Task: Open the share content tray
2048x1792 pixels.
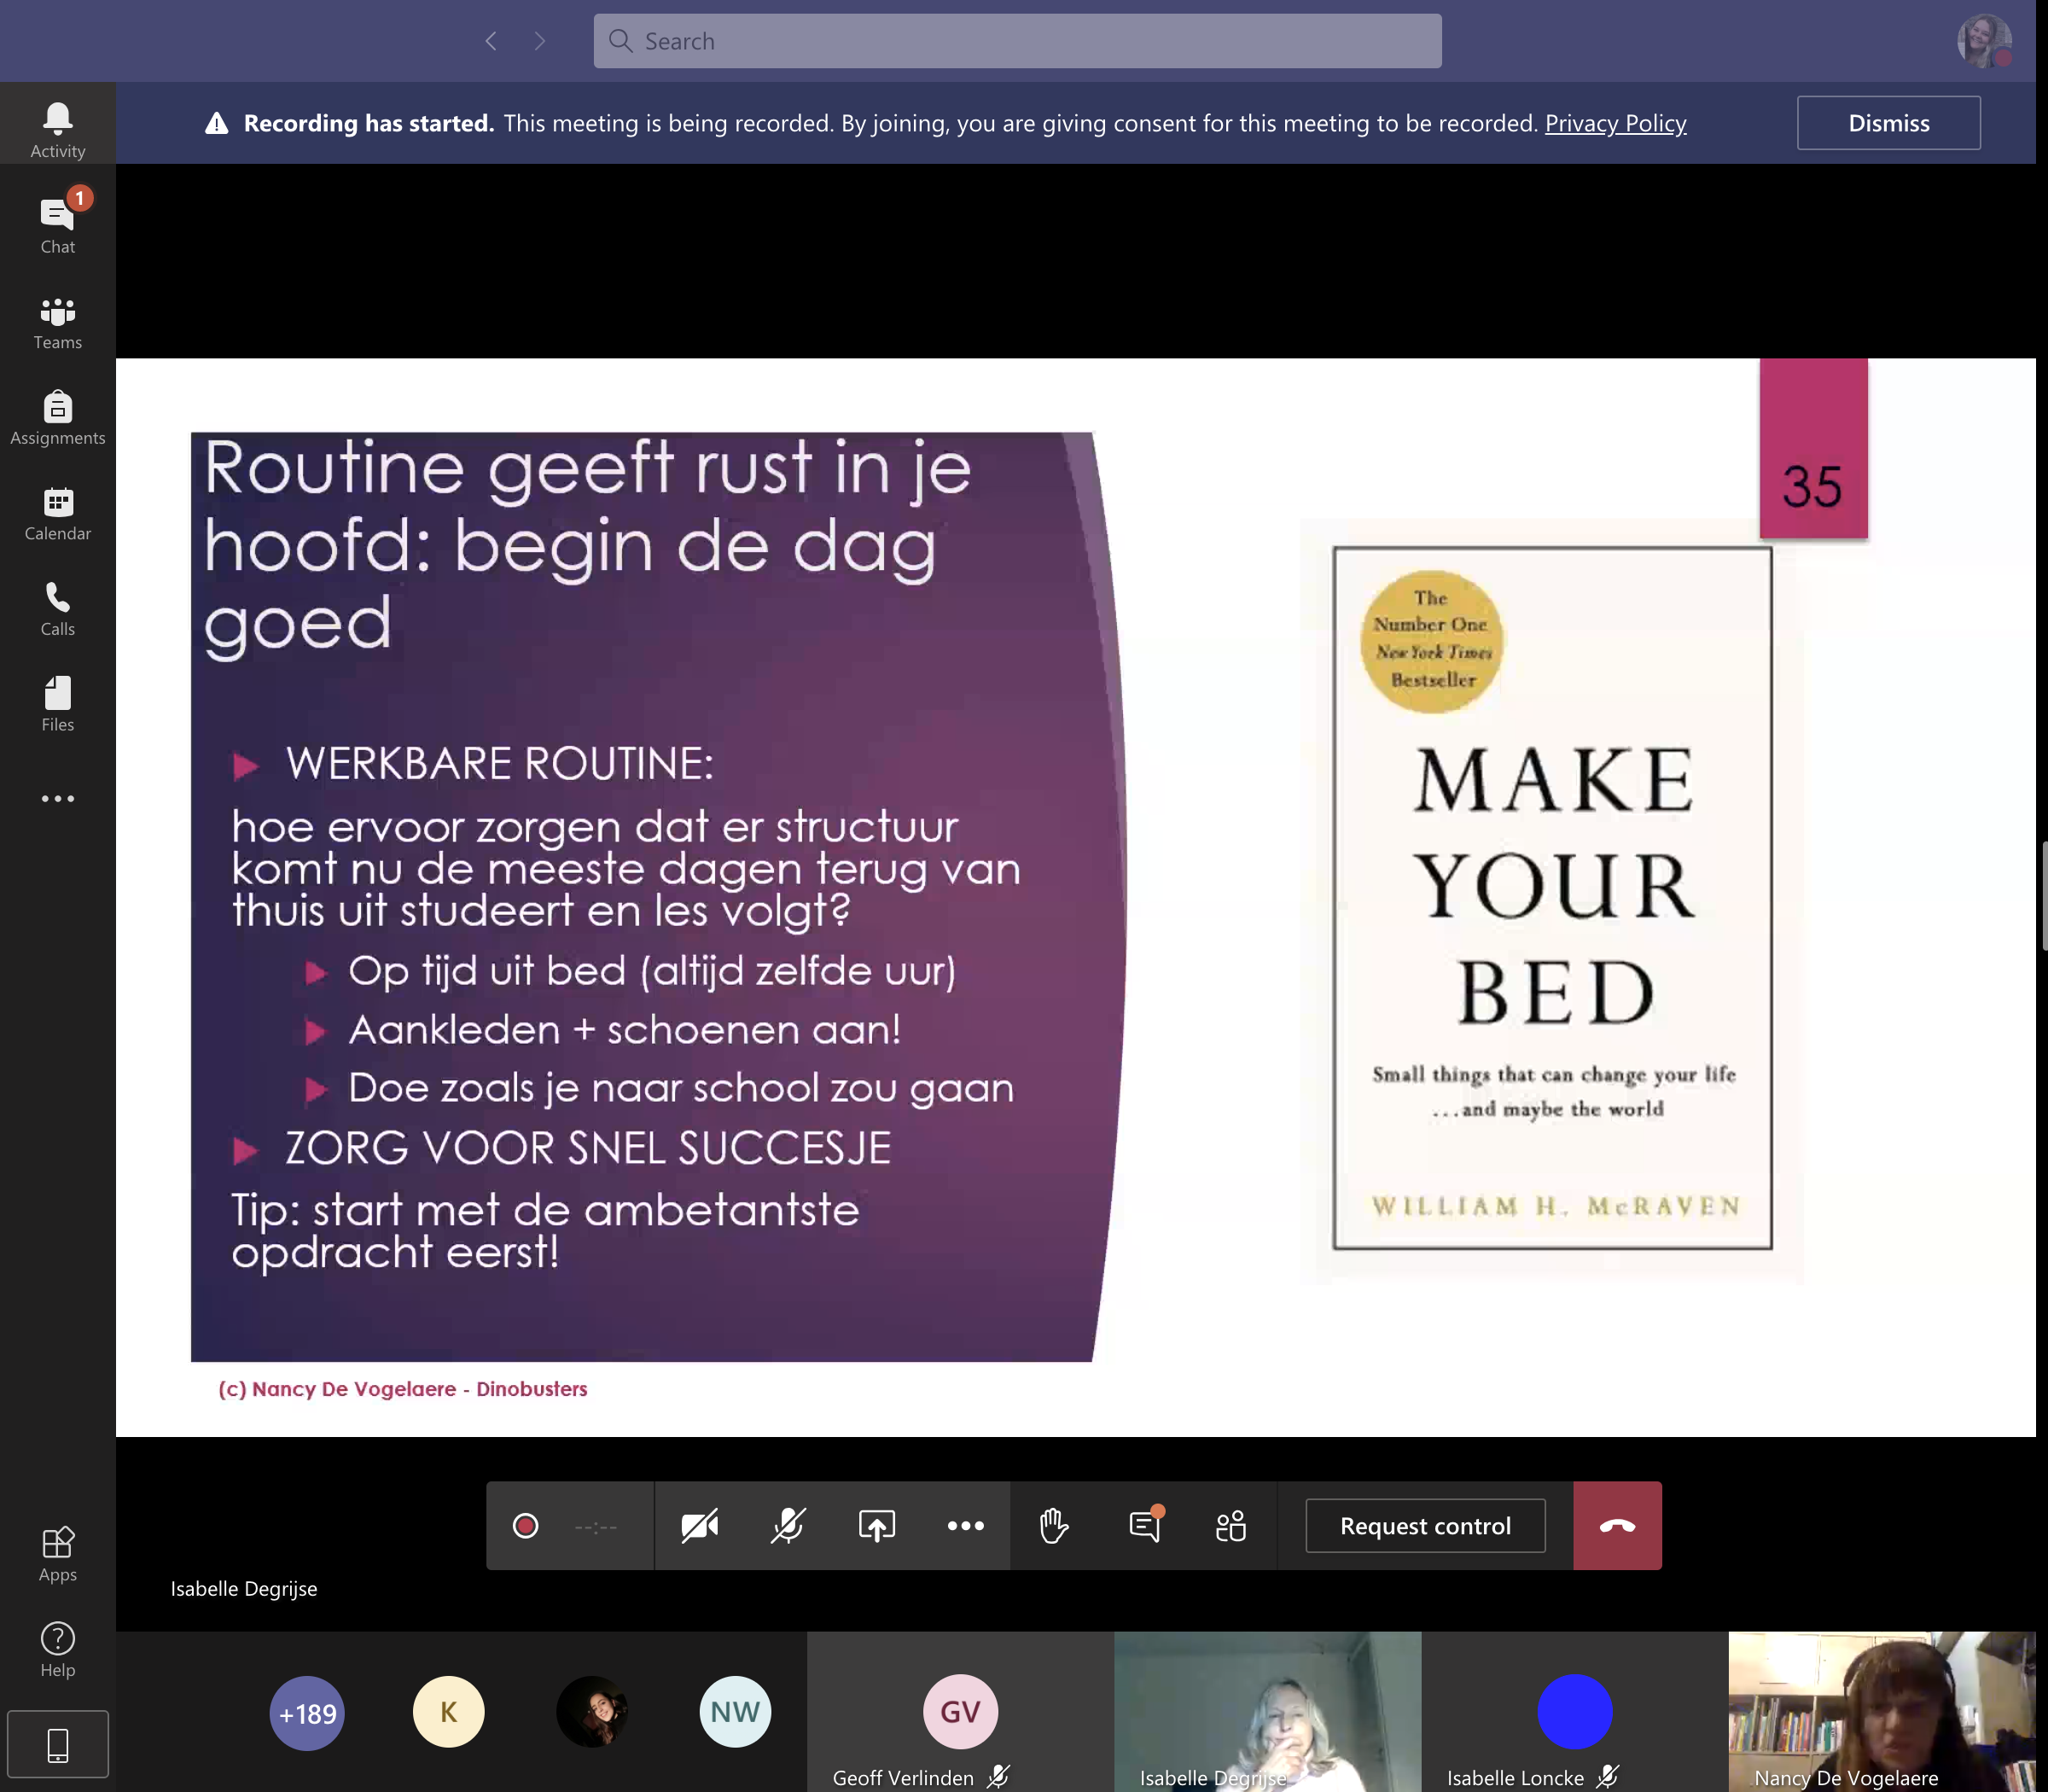Action: point(876,1525)
